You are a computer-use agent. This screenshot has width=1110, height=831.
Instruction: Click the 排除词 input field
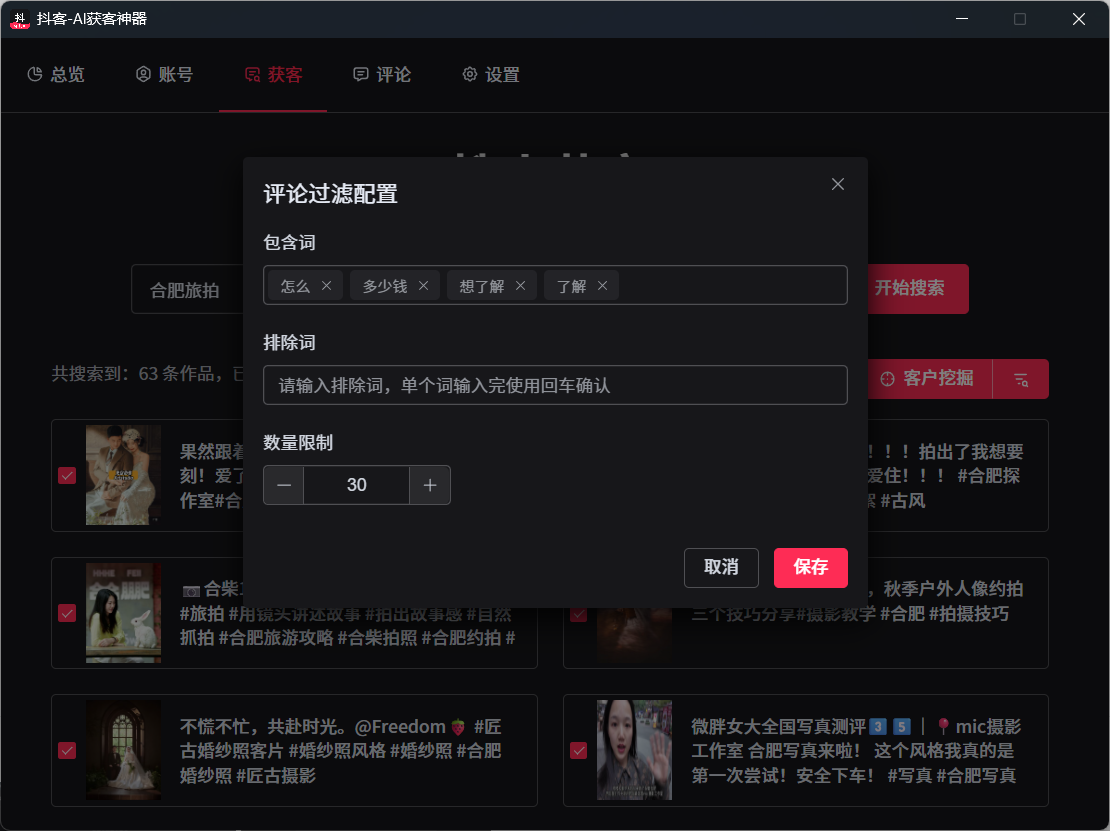click(x=555, y=385)
